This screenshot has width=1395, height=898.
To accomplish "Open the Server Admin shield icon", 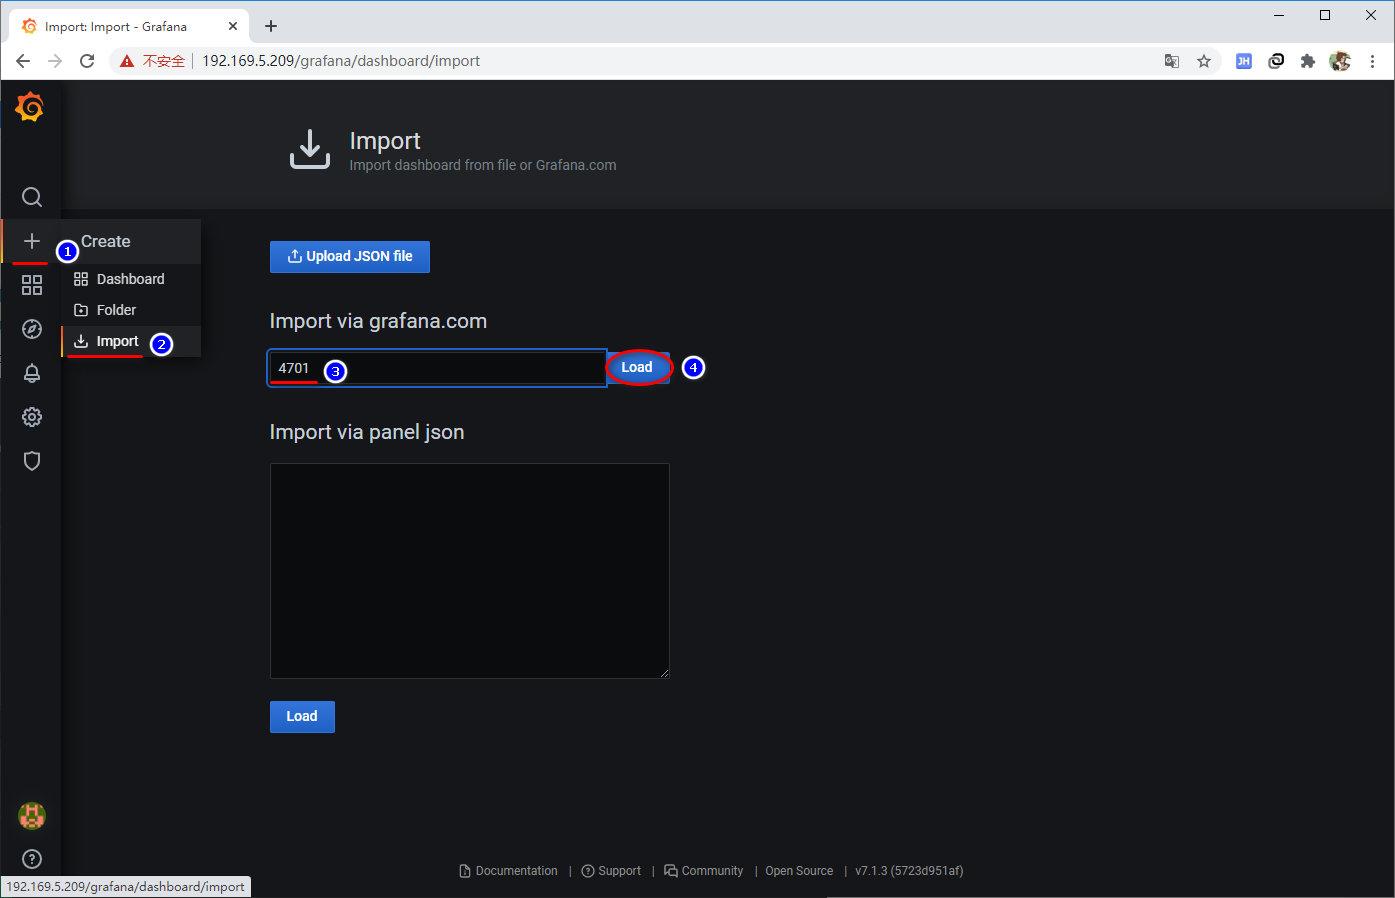I will coord(32,461).
